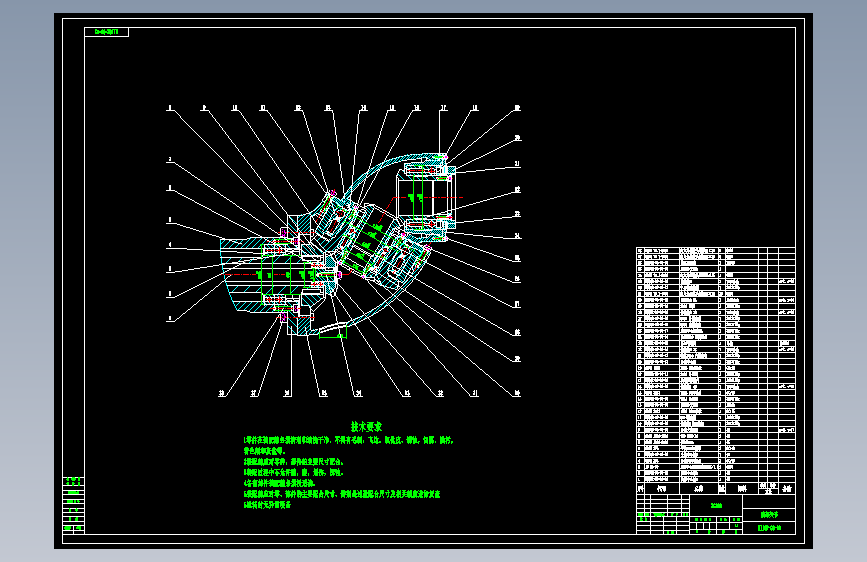Select part balloon number 20
This screenshot has height=562, width=867.
point(518,138)
